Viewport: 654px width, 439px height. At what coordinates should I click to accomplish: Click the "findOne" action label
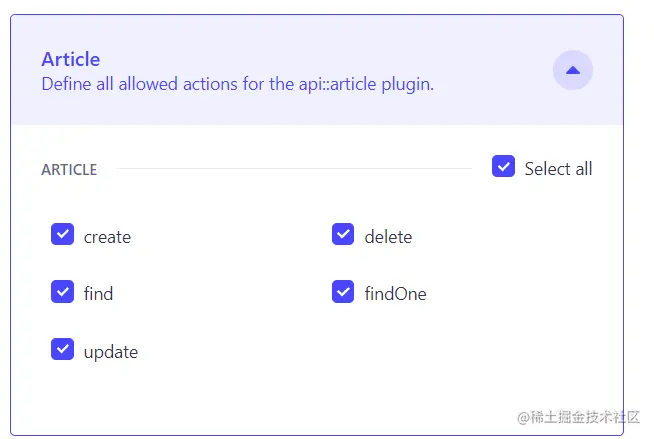(x=395, y=294)
